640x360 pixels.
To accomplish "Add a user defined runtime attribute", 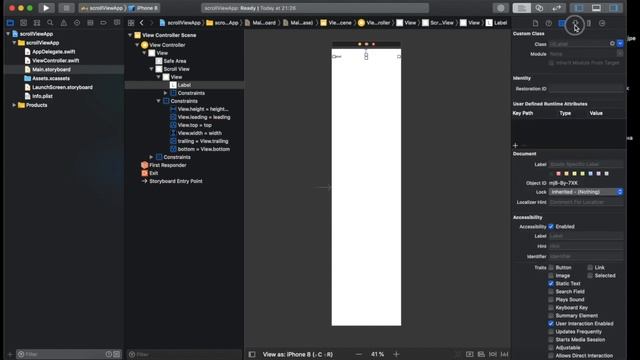I will tap(516, 145).
